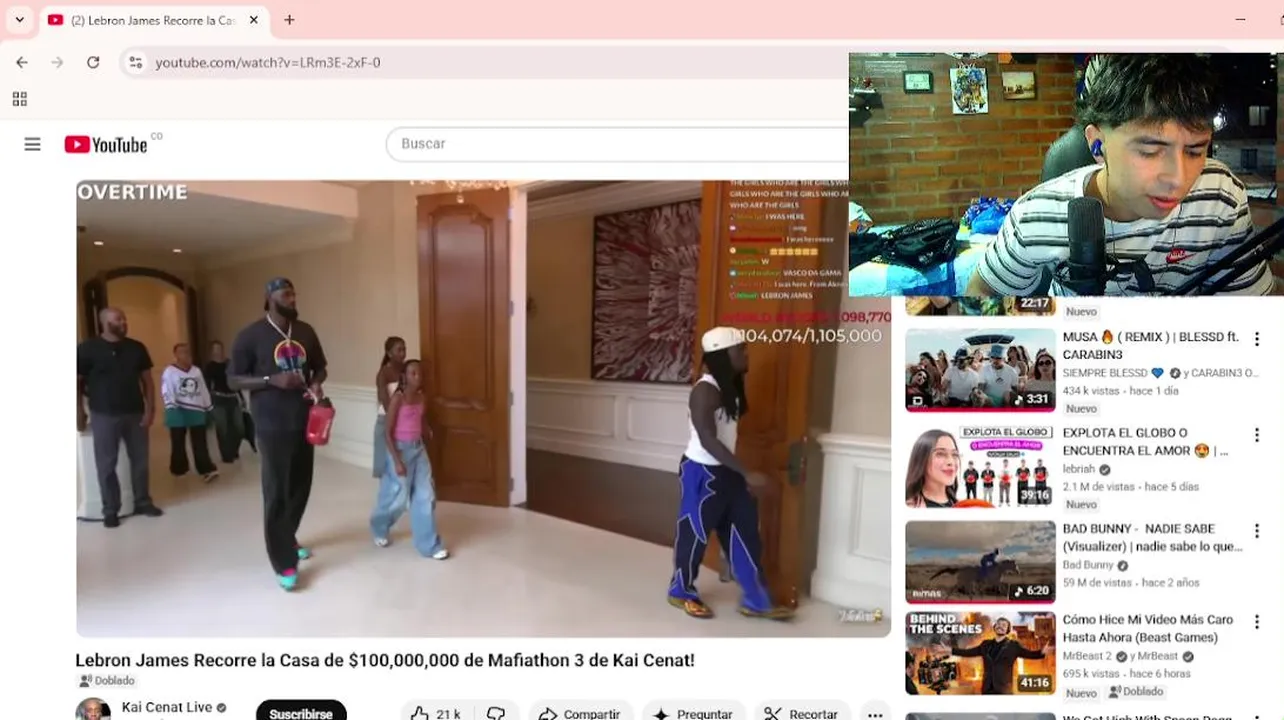Image resolution: width=1284 pixels, height=720 pixels.
Task: Play or pause the main video
Action: pyautogui.click(x=483, y=408)
